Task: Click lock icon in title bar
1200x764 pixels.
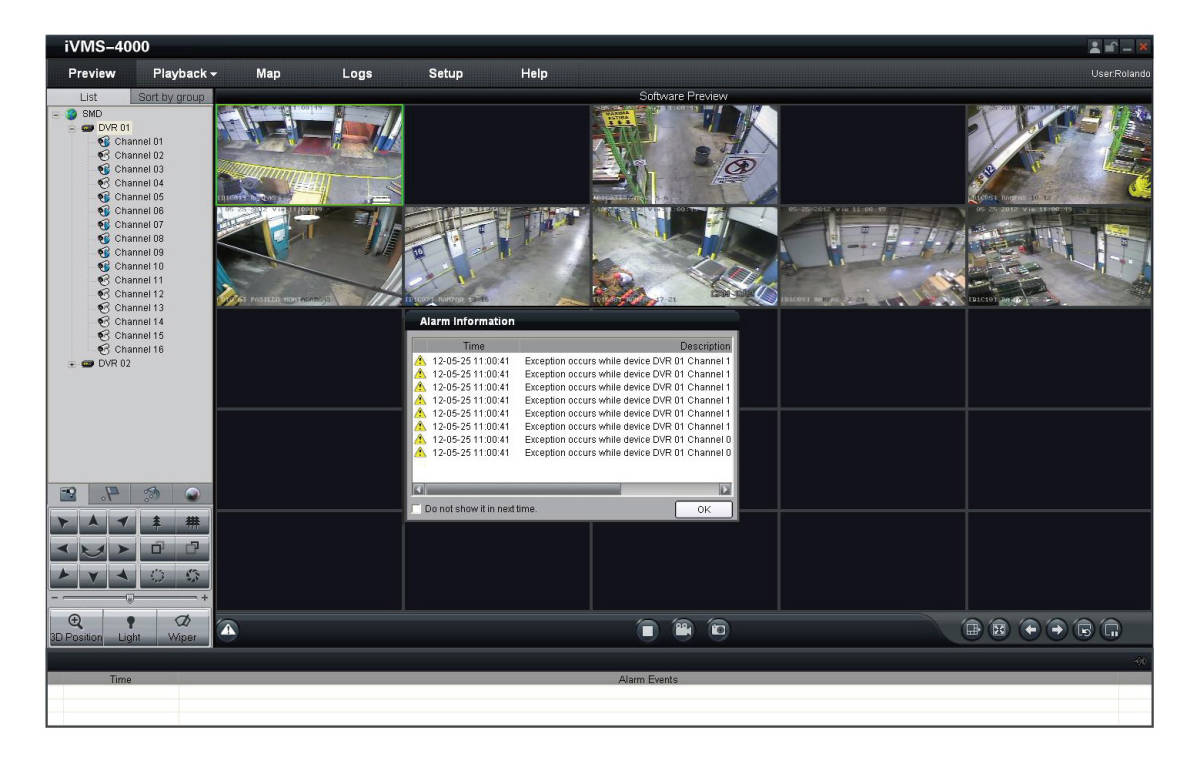Action: tap(1111, 47)
